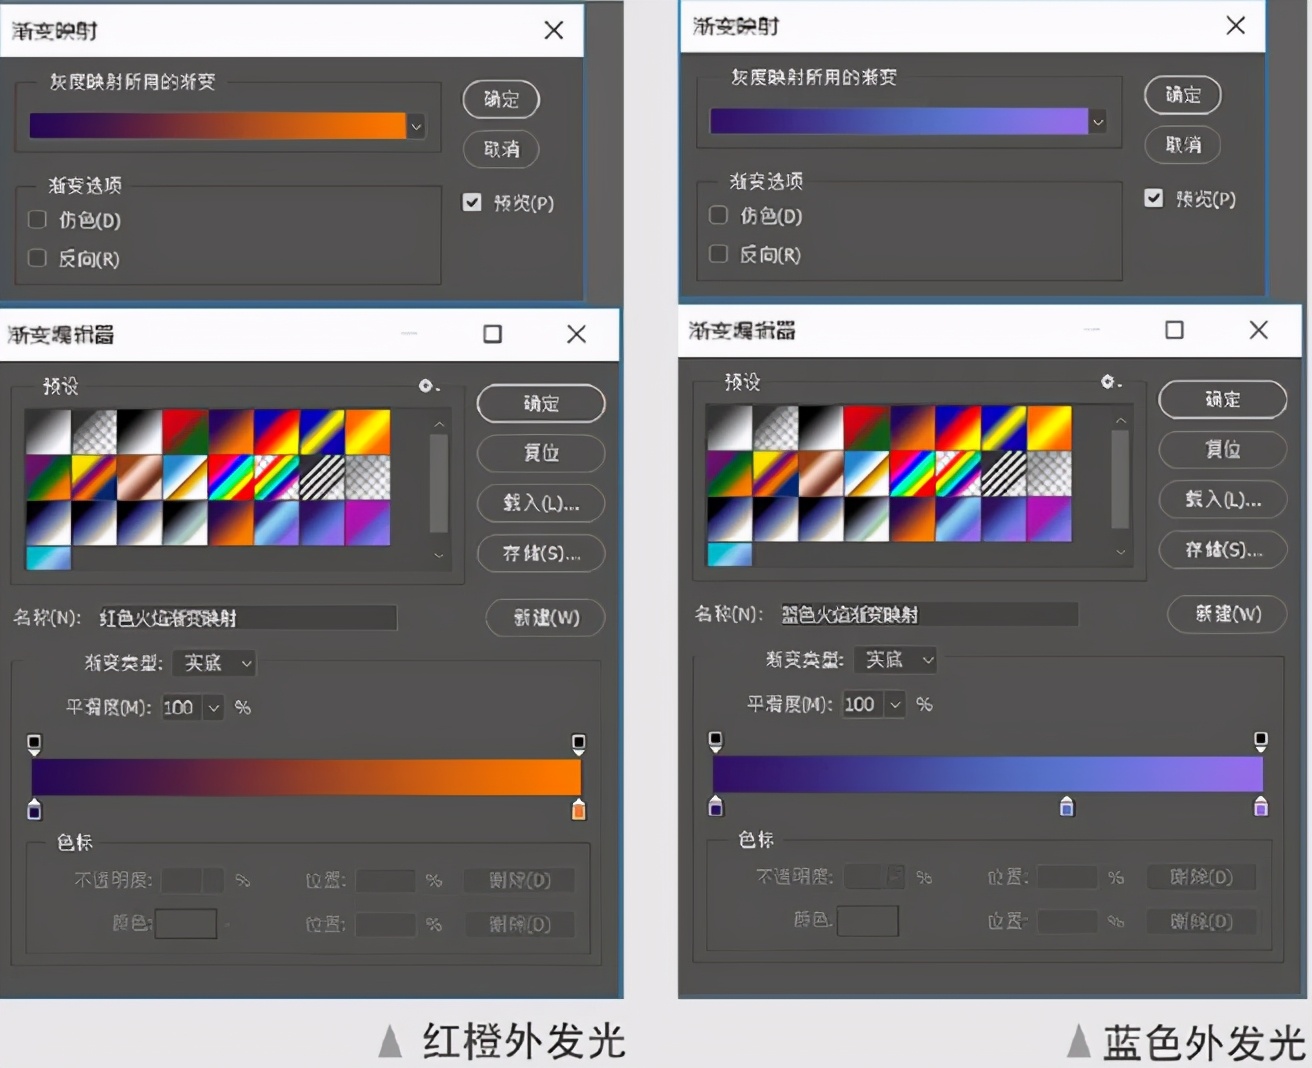Viewport: 1312px width, 1068px height.
Task: Open 平滑度 dropdown arrow in 红色火焰 gradient editor
Action: pyautogui.click(x=213, y=708)
